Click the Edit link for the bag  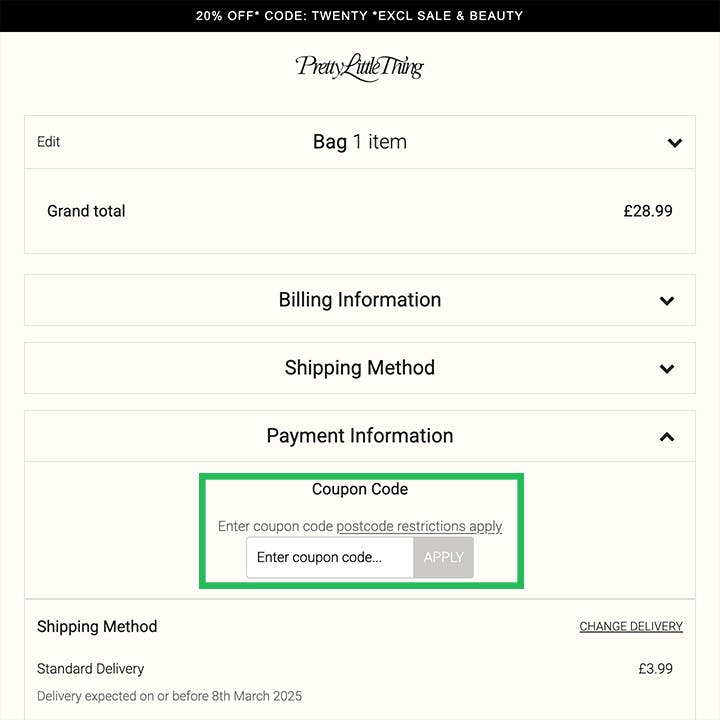[x=49, y=142]
